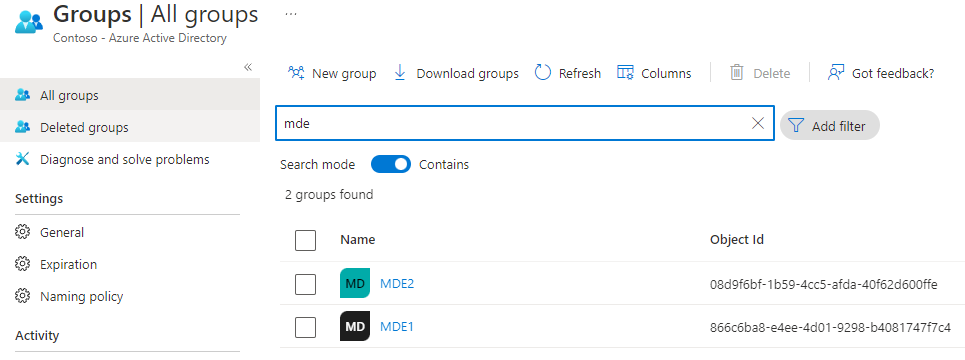Clear the search box with X

[758, 123]
